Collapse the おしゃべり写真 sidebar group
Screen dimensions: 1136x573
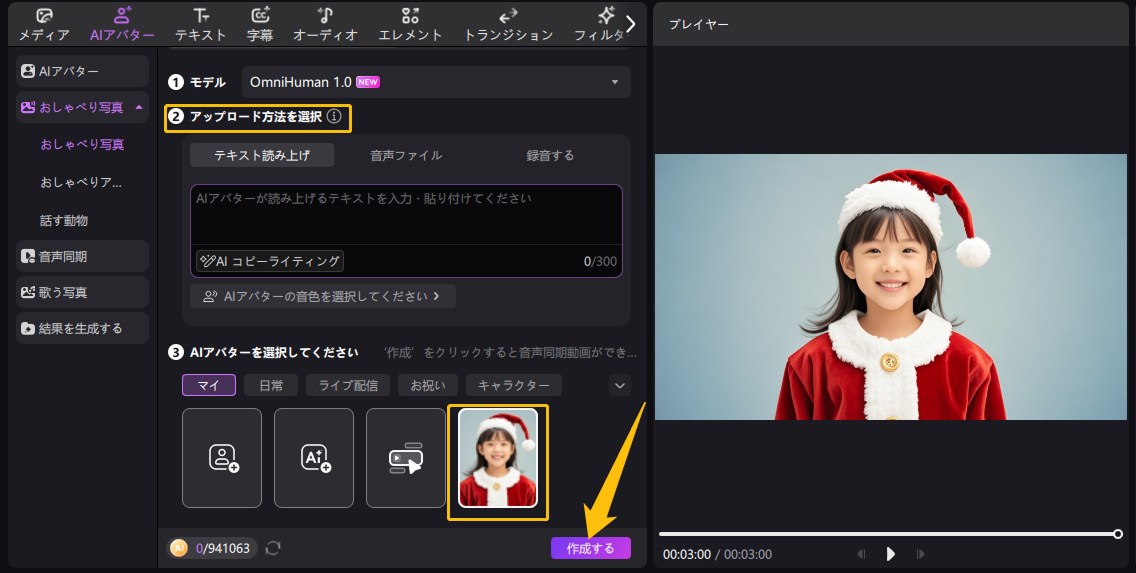pos(139,107)
